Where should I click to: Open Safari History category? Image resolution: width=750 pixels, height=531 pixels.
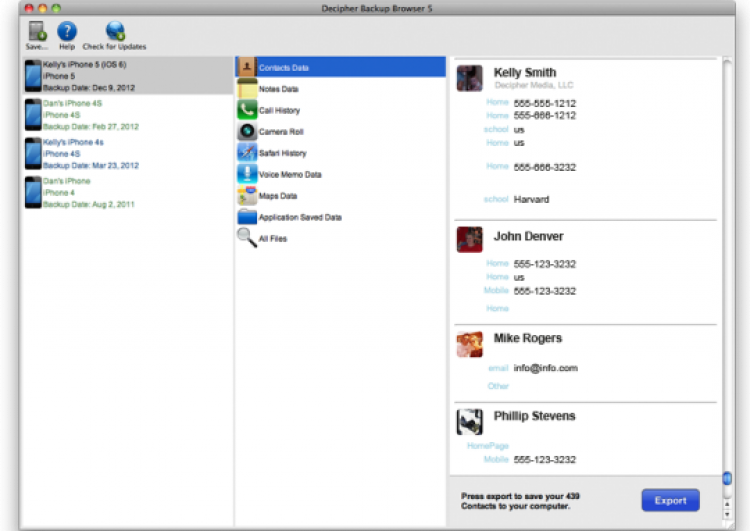point(341,153)
